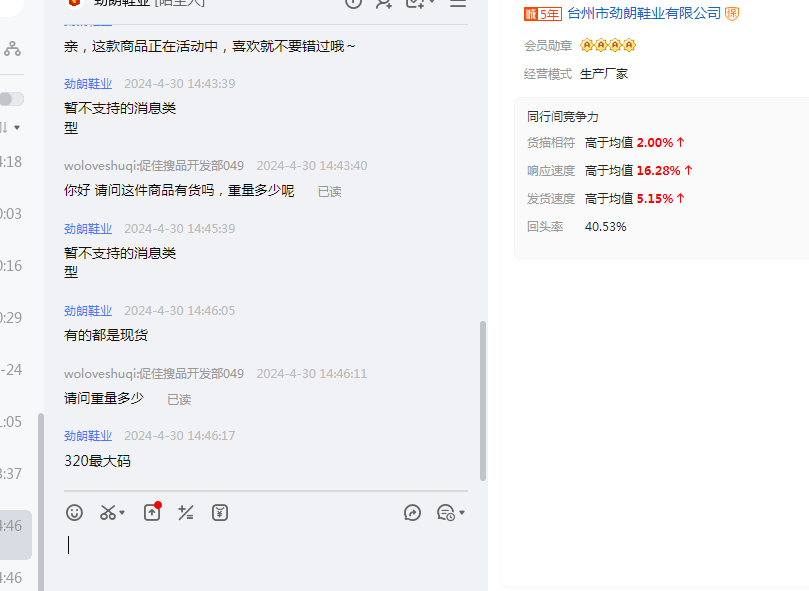Expand the chat history dropdown arrow

coord(462,513)
